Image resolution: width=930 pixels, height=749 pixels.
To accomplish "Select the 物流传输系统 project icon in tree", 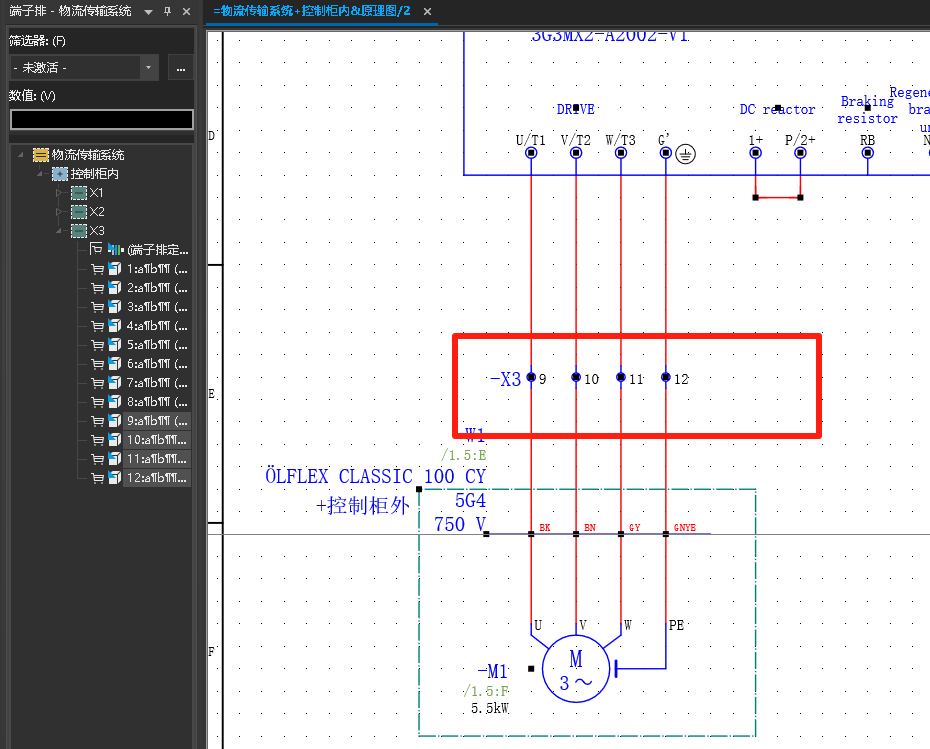I will tap(40, 155).
